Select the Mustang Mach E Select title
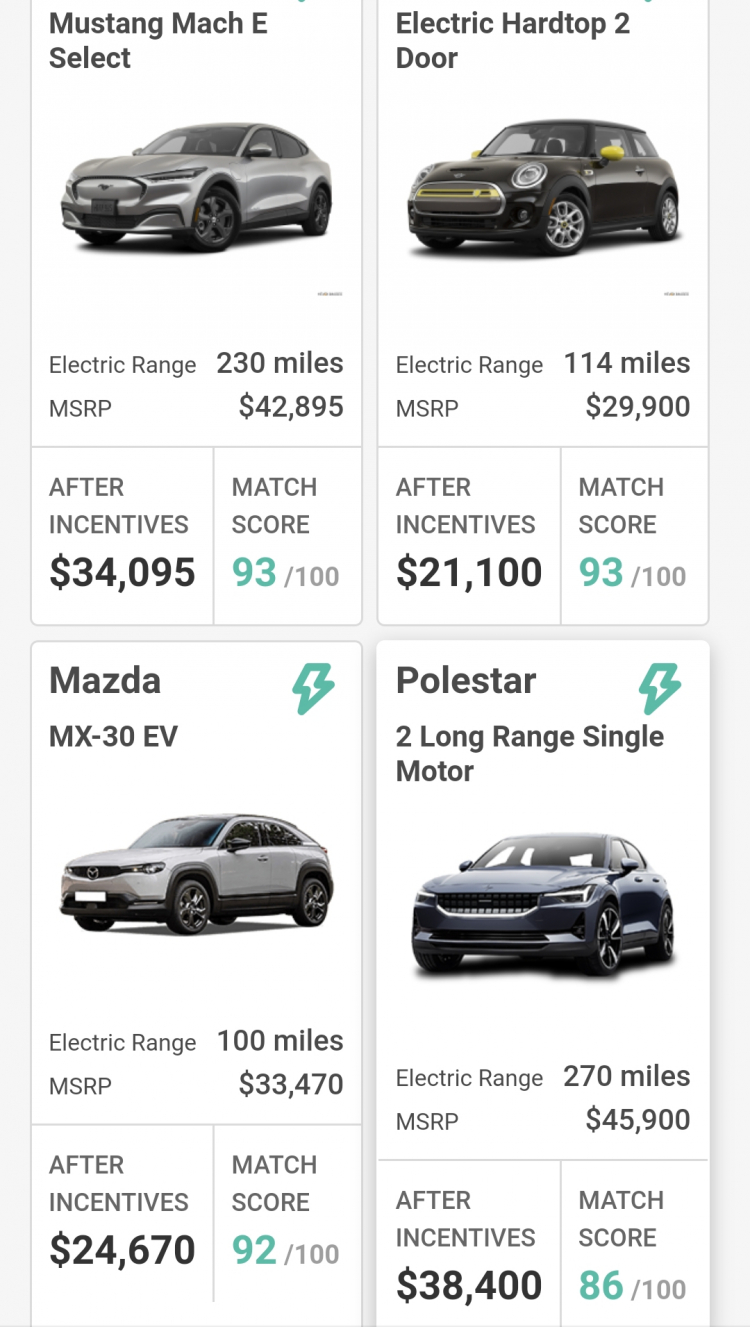 [158, 41]
